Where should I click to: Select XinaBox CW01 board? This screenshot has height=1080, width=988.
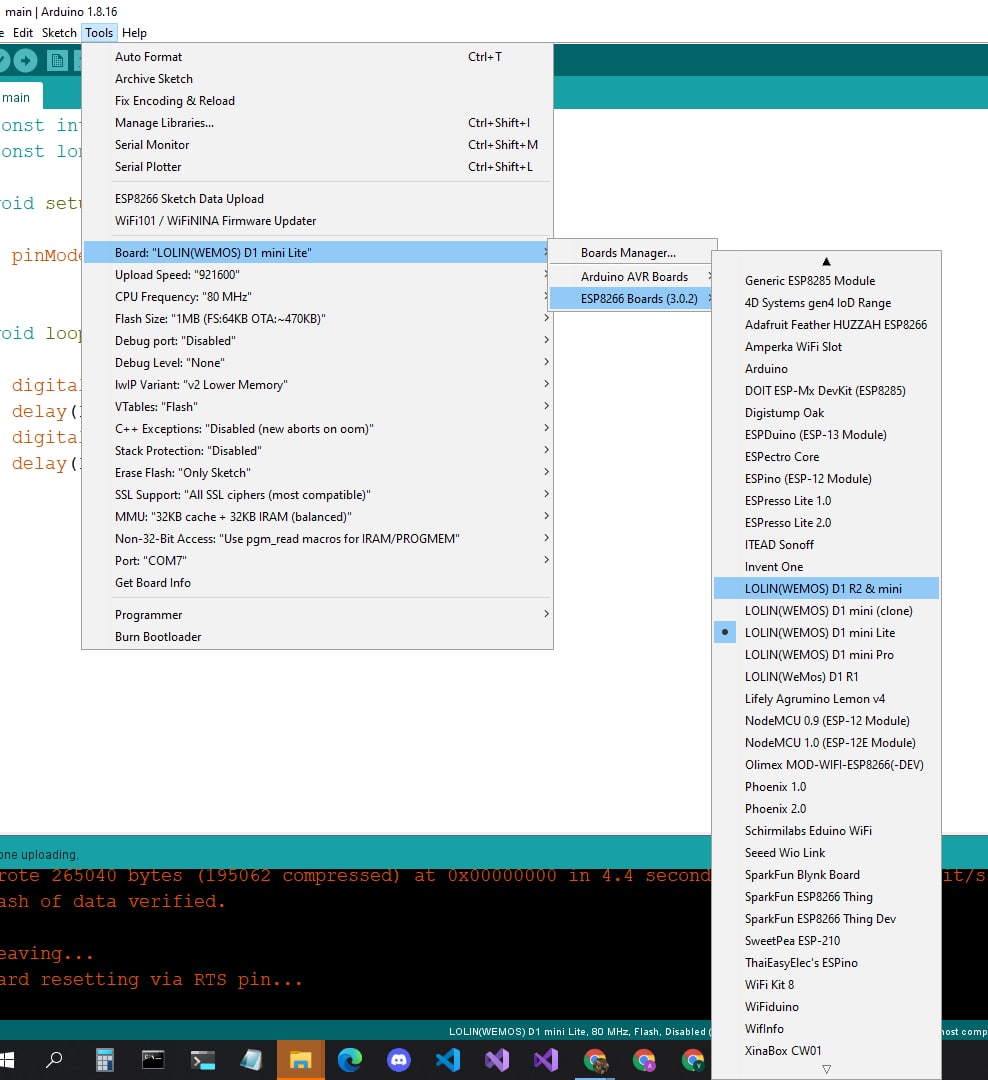tap(826, 1050)
